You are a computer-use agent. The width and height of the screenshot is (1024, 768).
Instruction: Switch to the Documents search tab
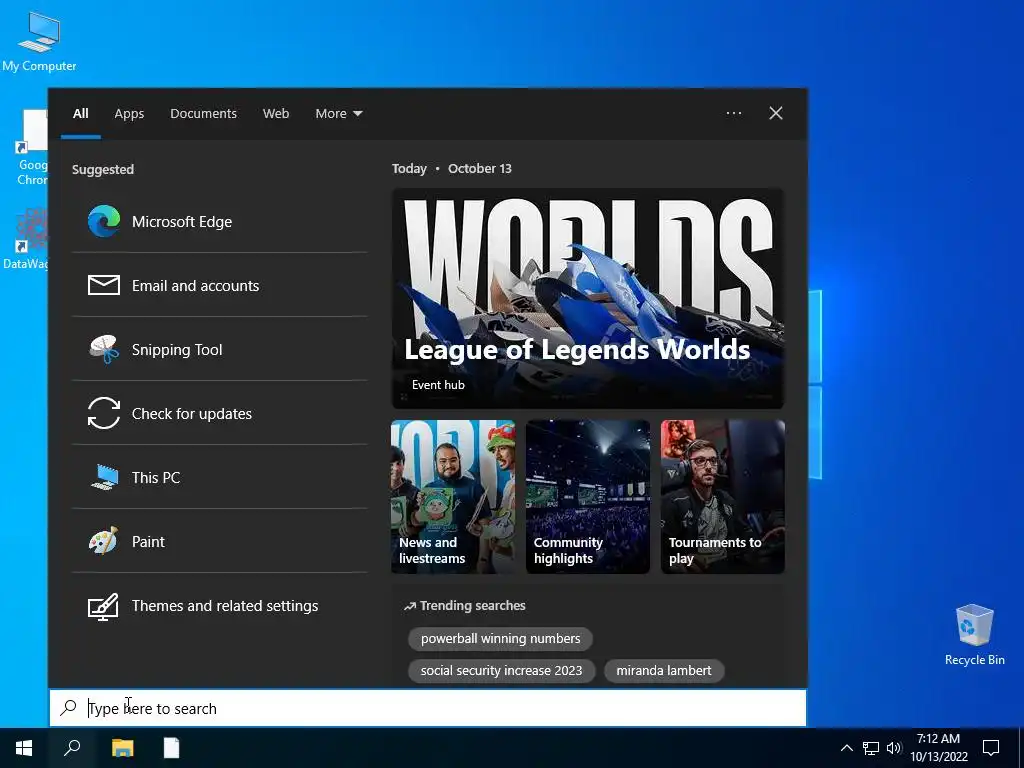203,114
